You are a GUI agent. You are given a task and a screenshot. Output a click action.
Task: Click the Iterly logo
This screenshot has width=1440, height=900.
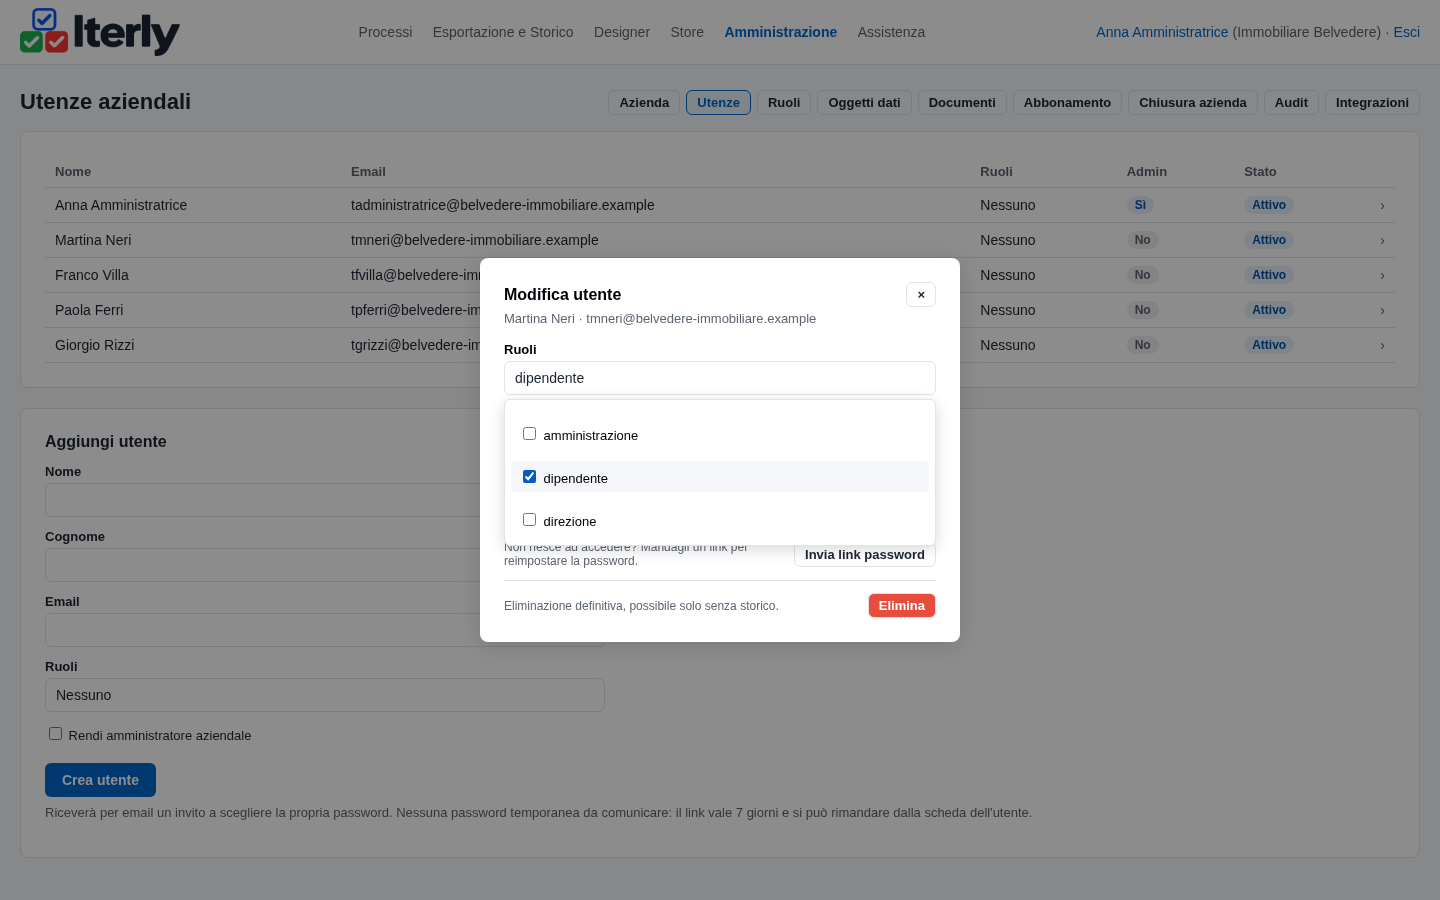click(x=100, y=32)
